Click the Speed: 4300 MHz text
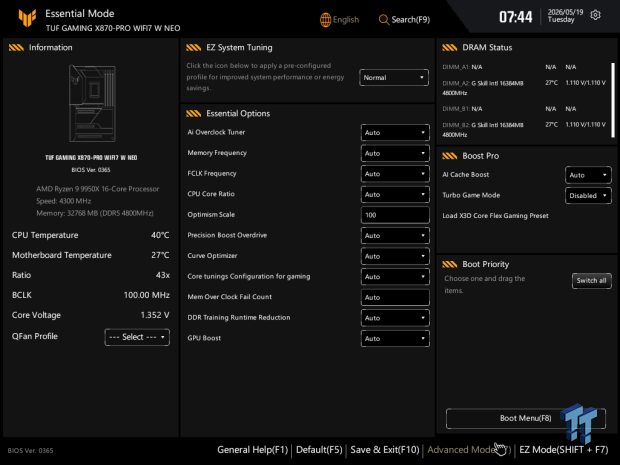Screen dimensions: 620x465 [64, 201]
